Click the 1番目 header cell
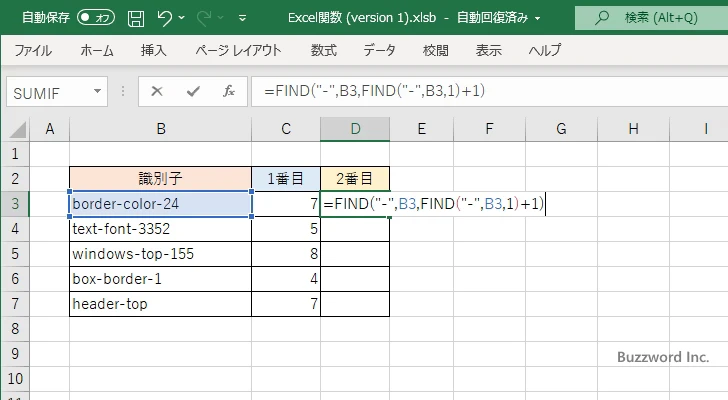The width and height of the screenshot is (728, 400). [286, 179]
